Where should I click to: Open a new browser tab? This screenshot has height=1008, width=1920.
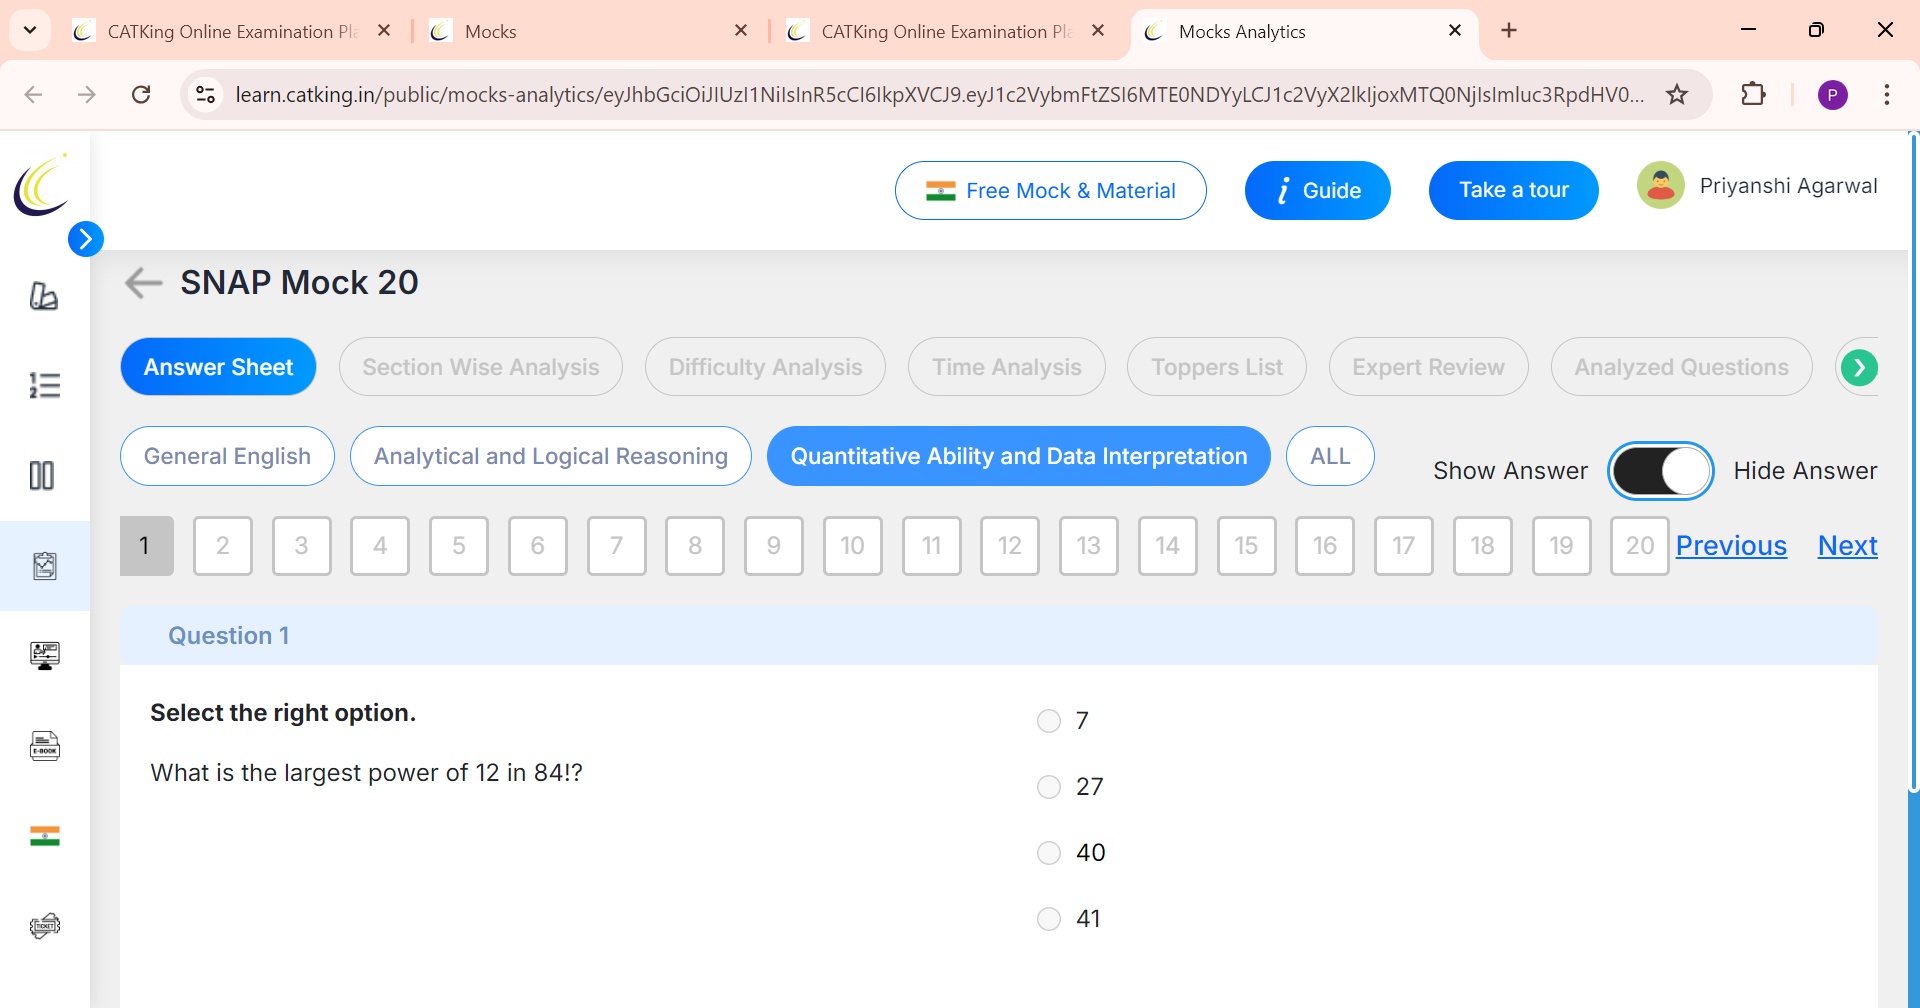coord(1509,31)
